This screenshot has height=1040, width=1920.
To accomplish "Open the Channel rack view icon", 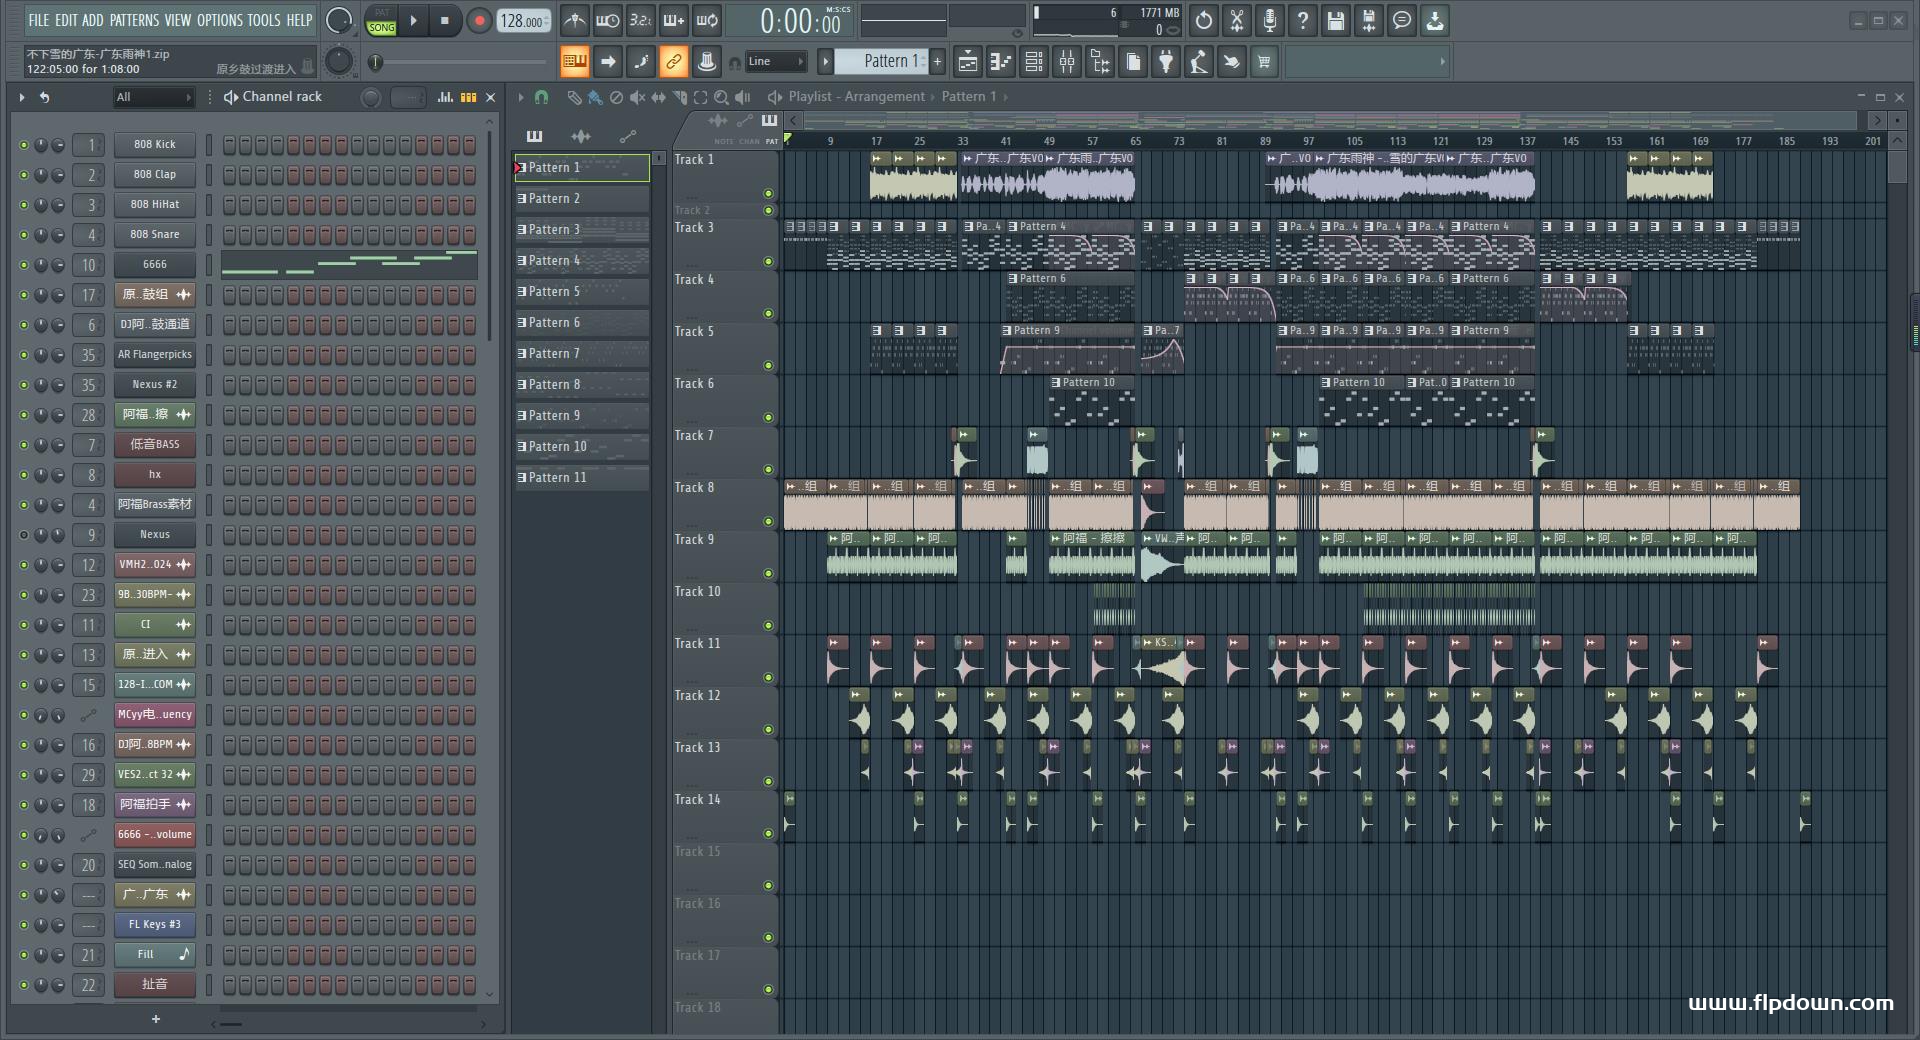I will tap(1034, 62).
